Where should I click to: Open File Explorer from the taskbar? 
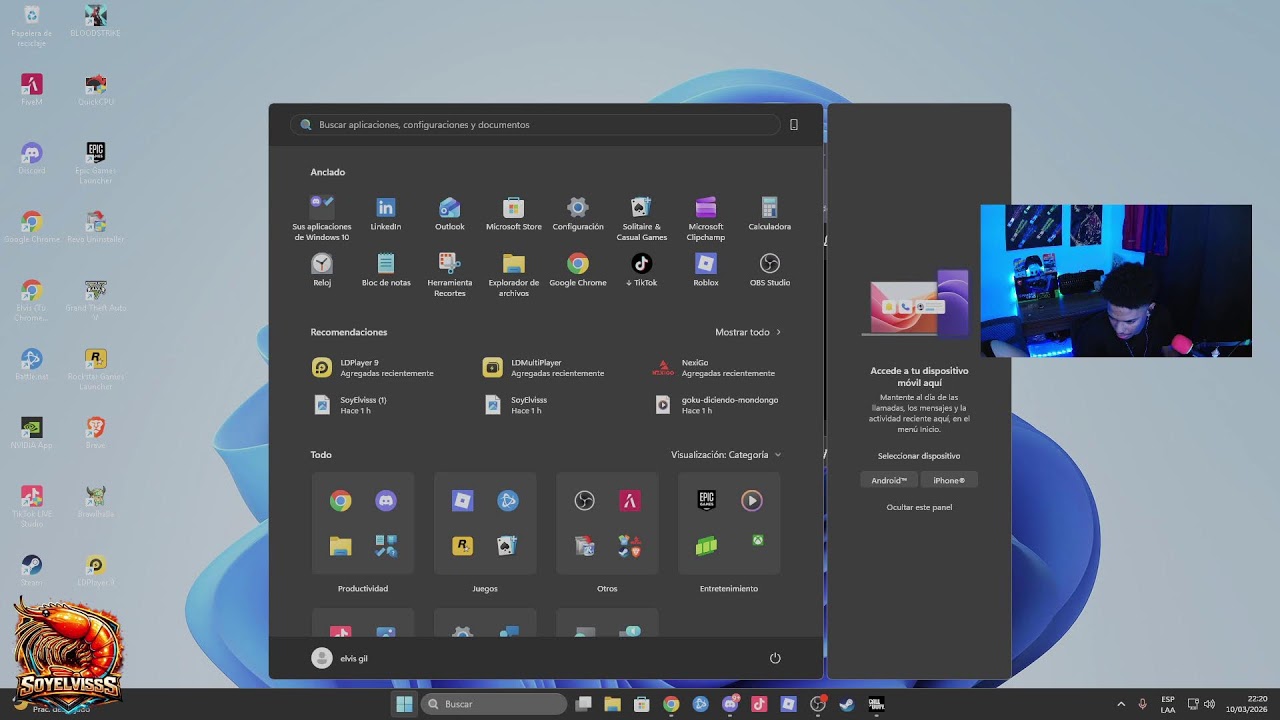[x=613, y=704]
